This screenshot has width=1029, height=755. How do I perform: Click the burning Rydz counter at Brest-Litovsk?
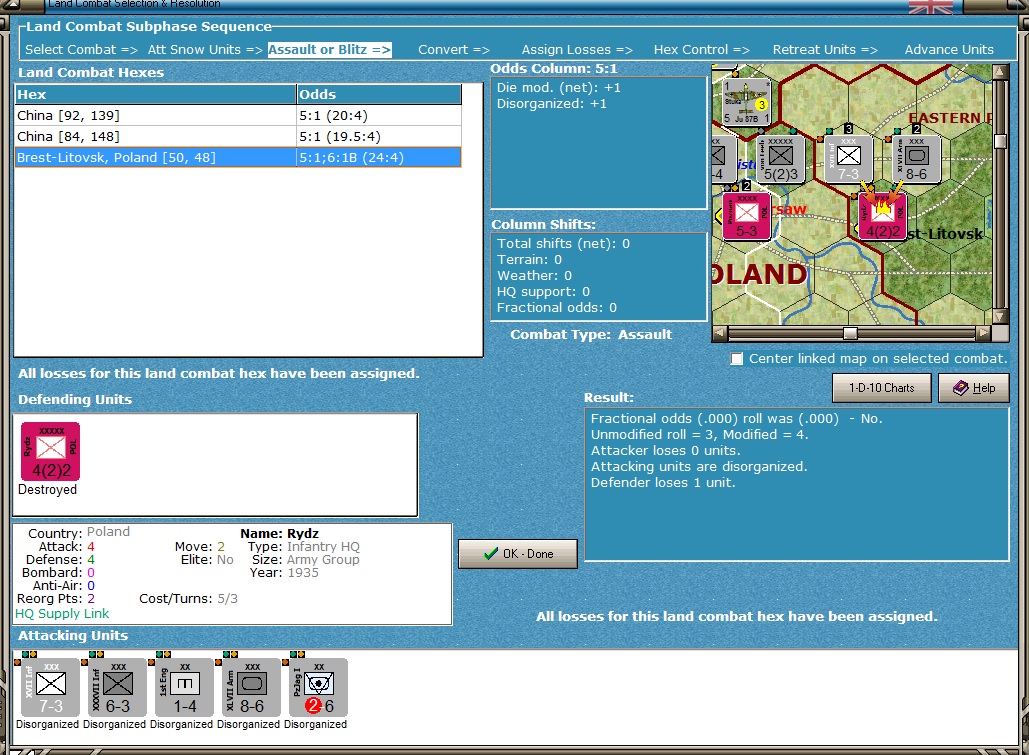tap(883, 216)
